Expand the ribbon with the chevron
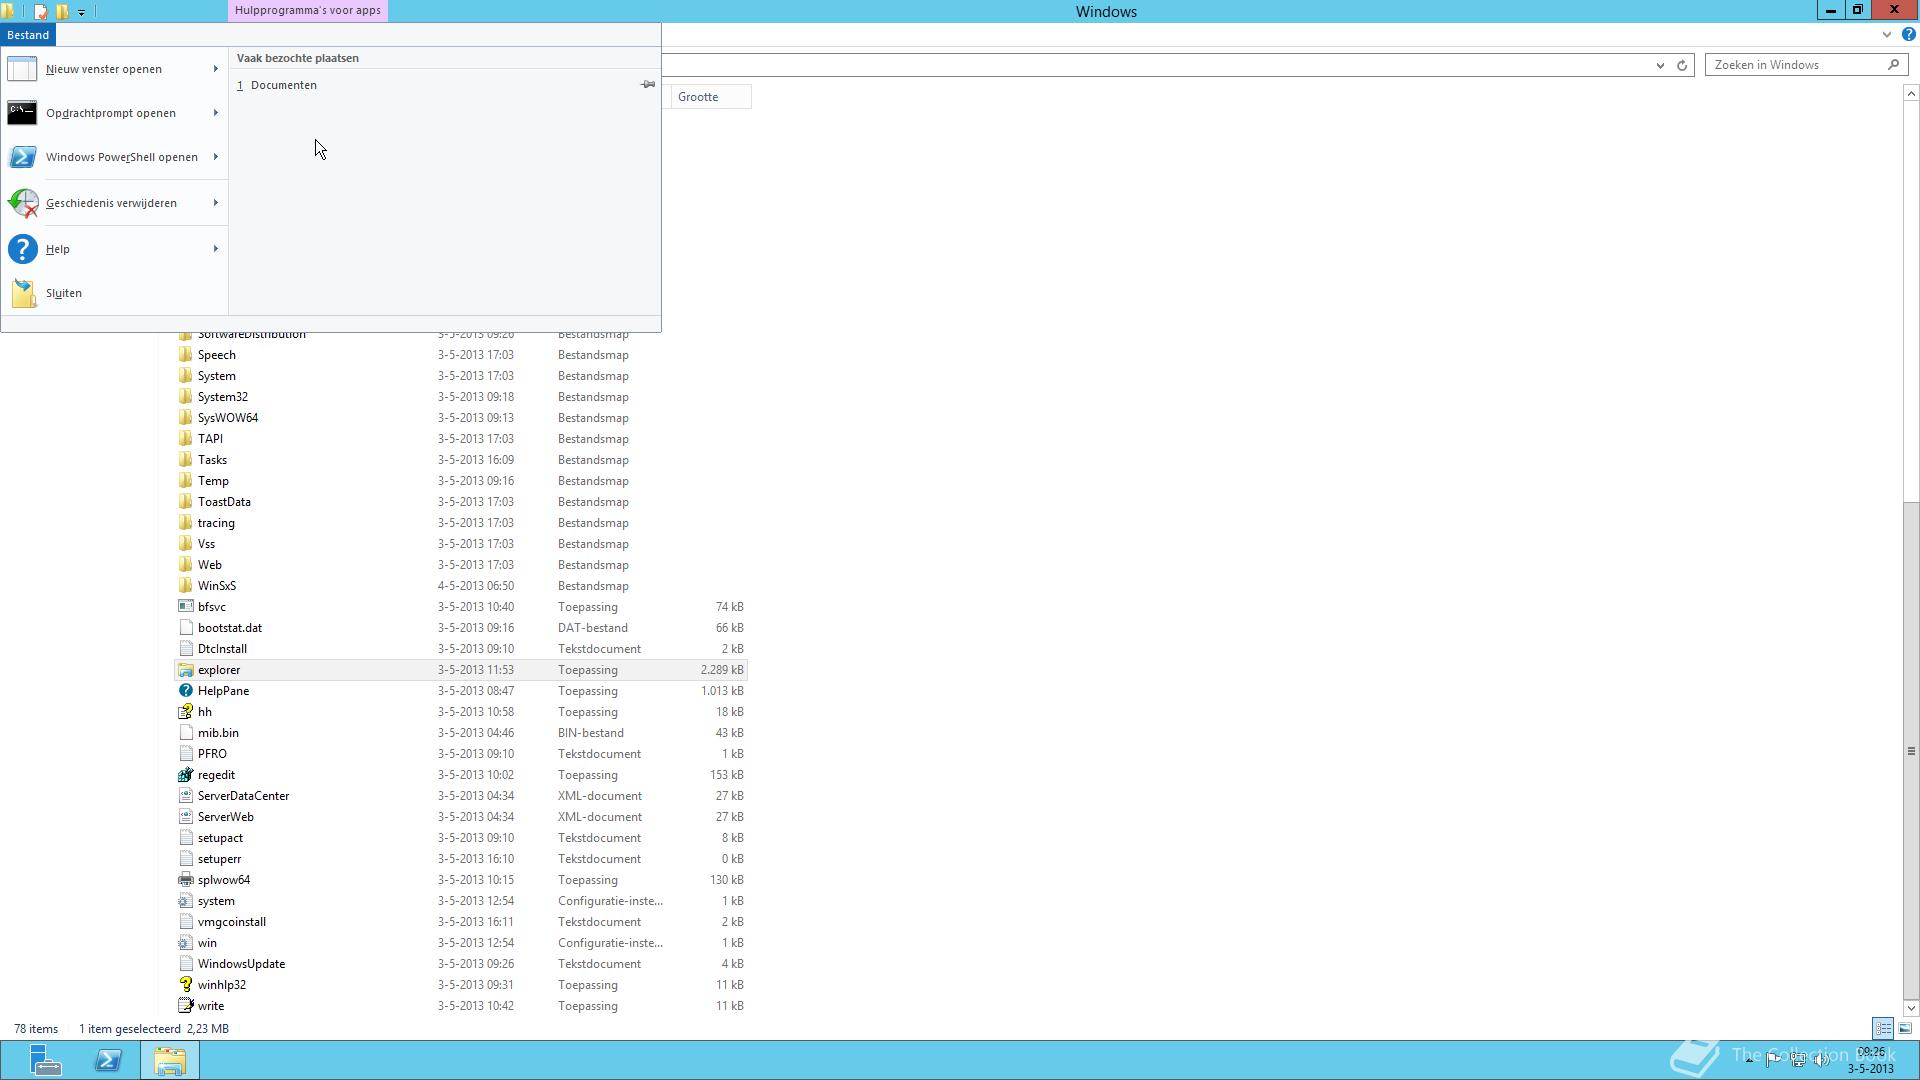Screen dimensions: 1920x1080 [1886, 35]
